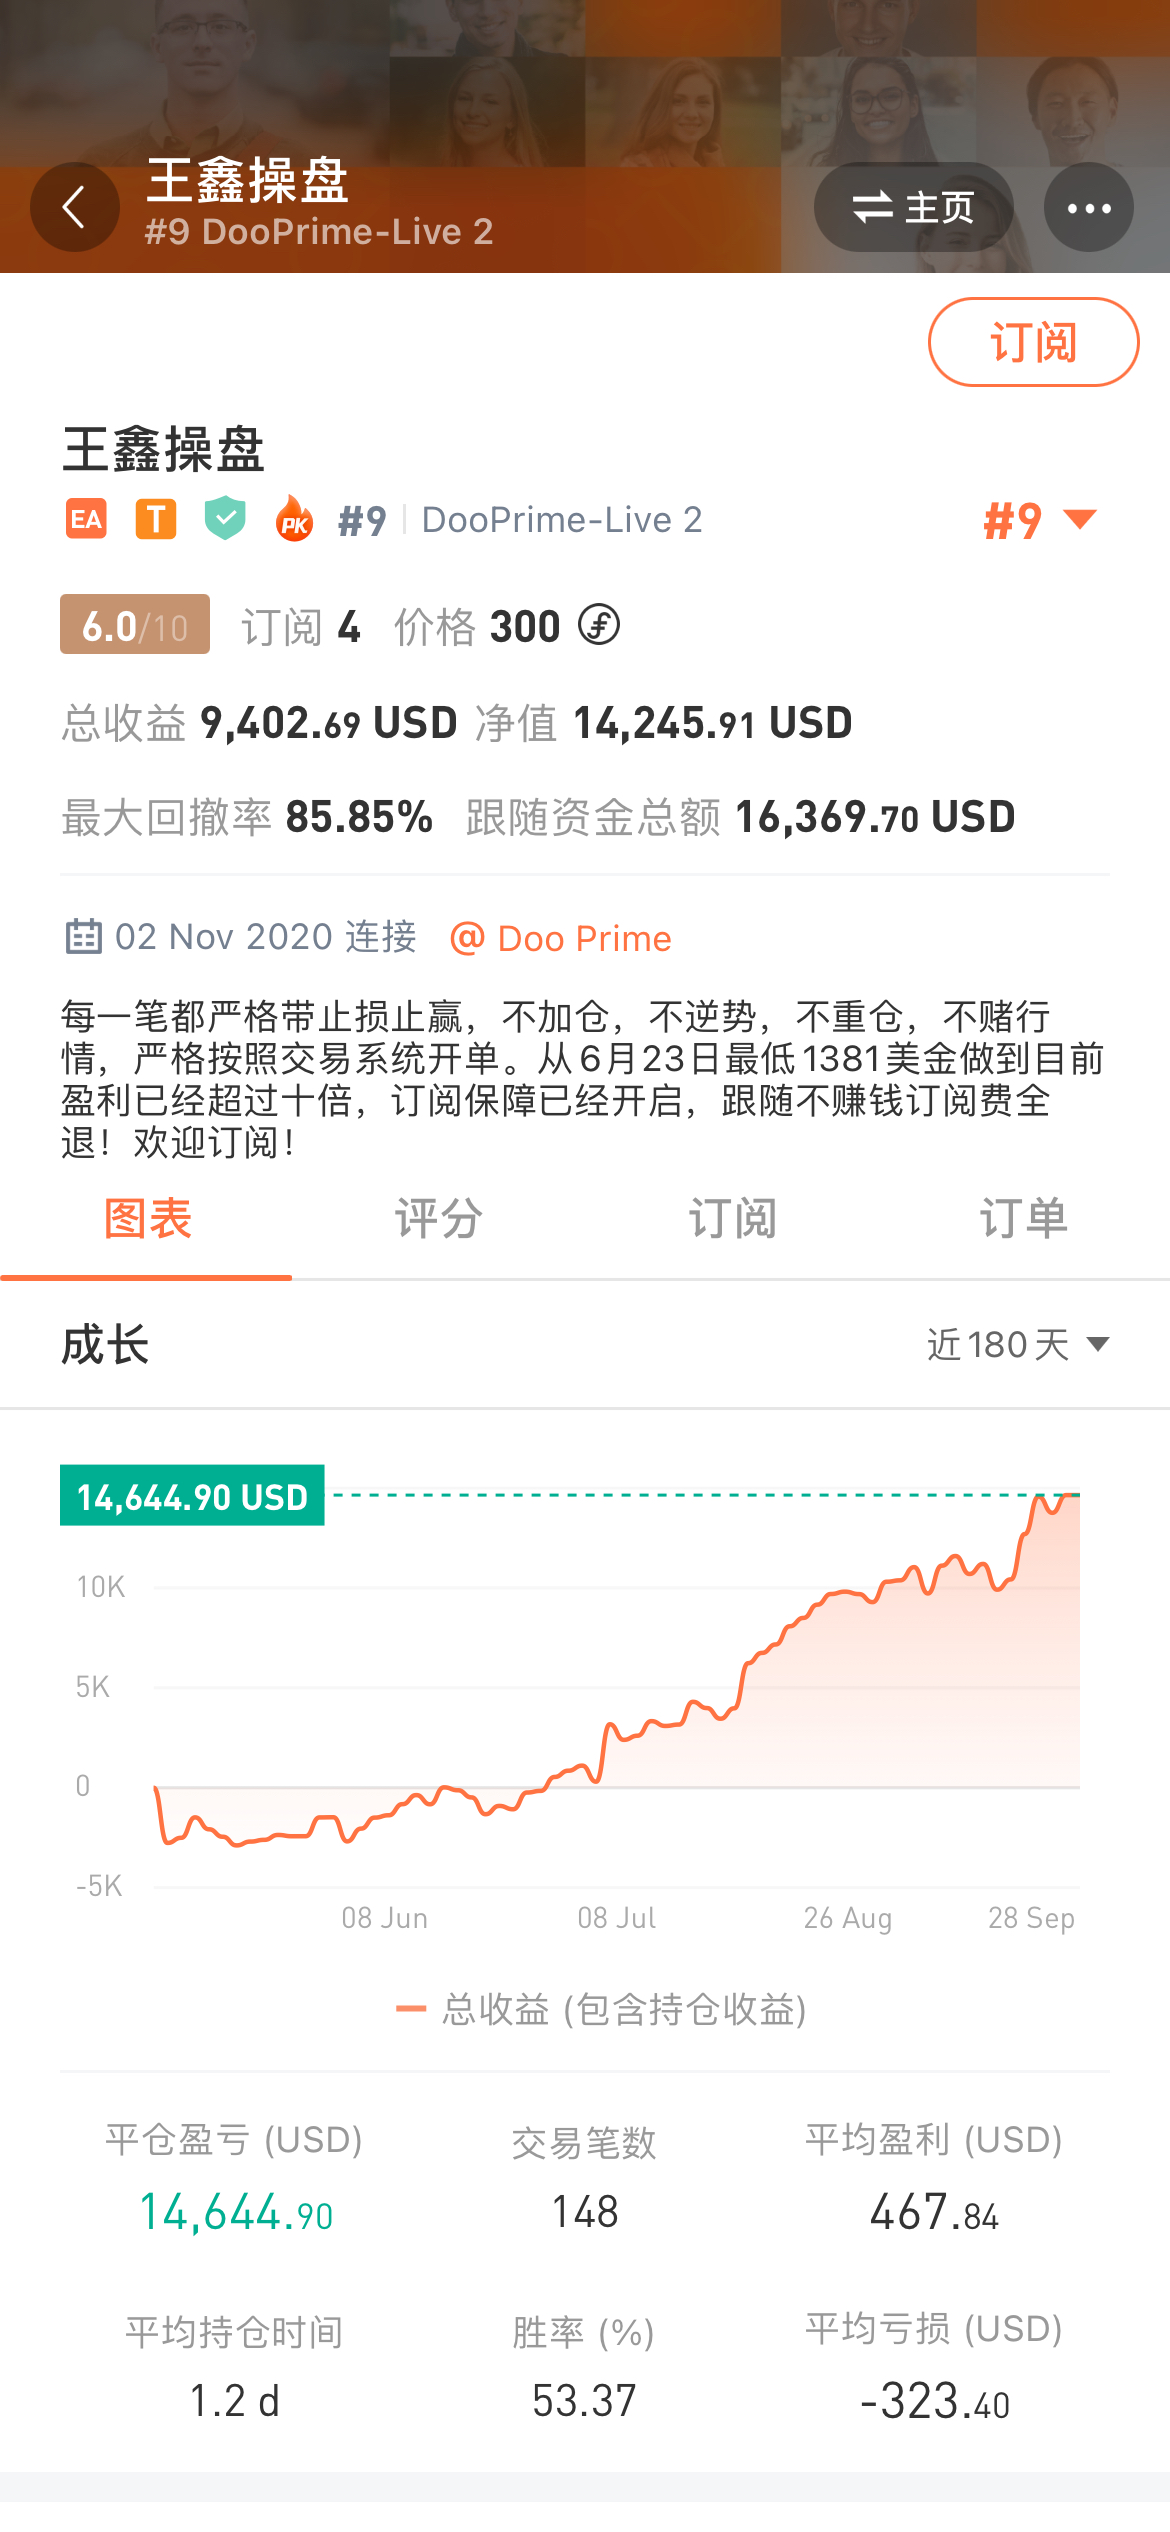This screenshot has width=1170, height=2532.
Task: Tap the orange 订阅 subscribe button
Action: pos(1034,342)
